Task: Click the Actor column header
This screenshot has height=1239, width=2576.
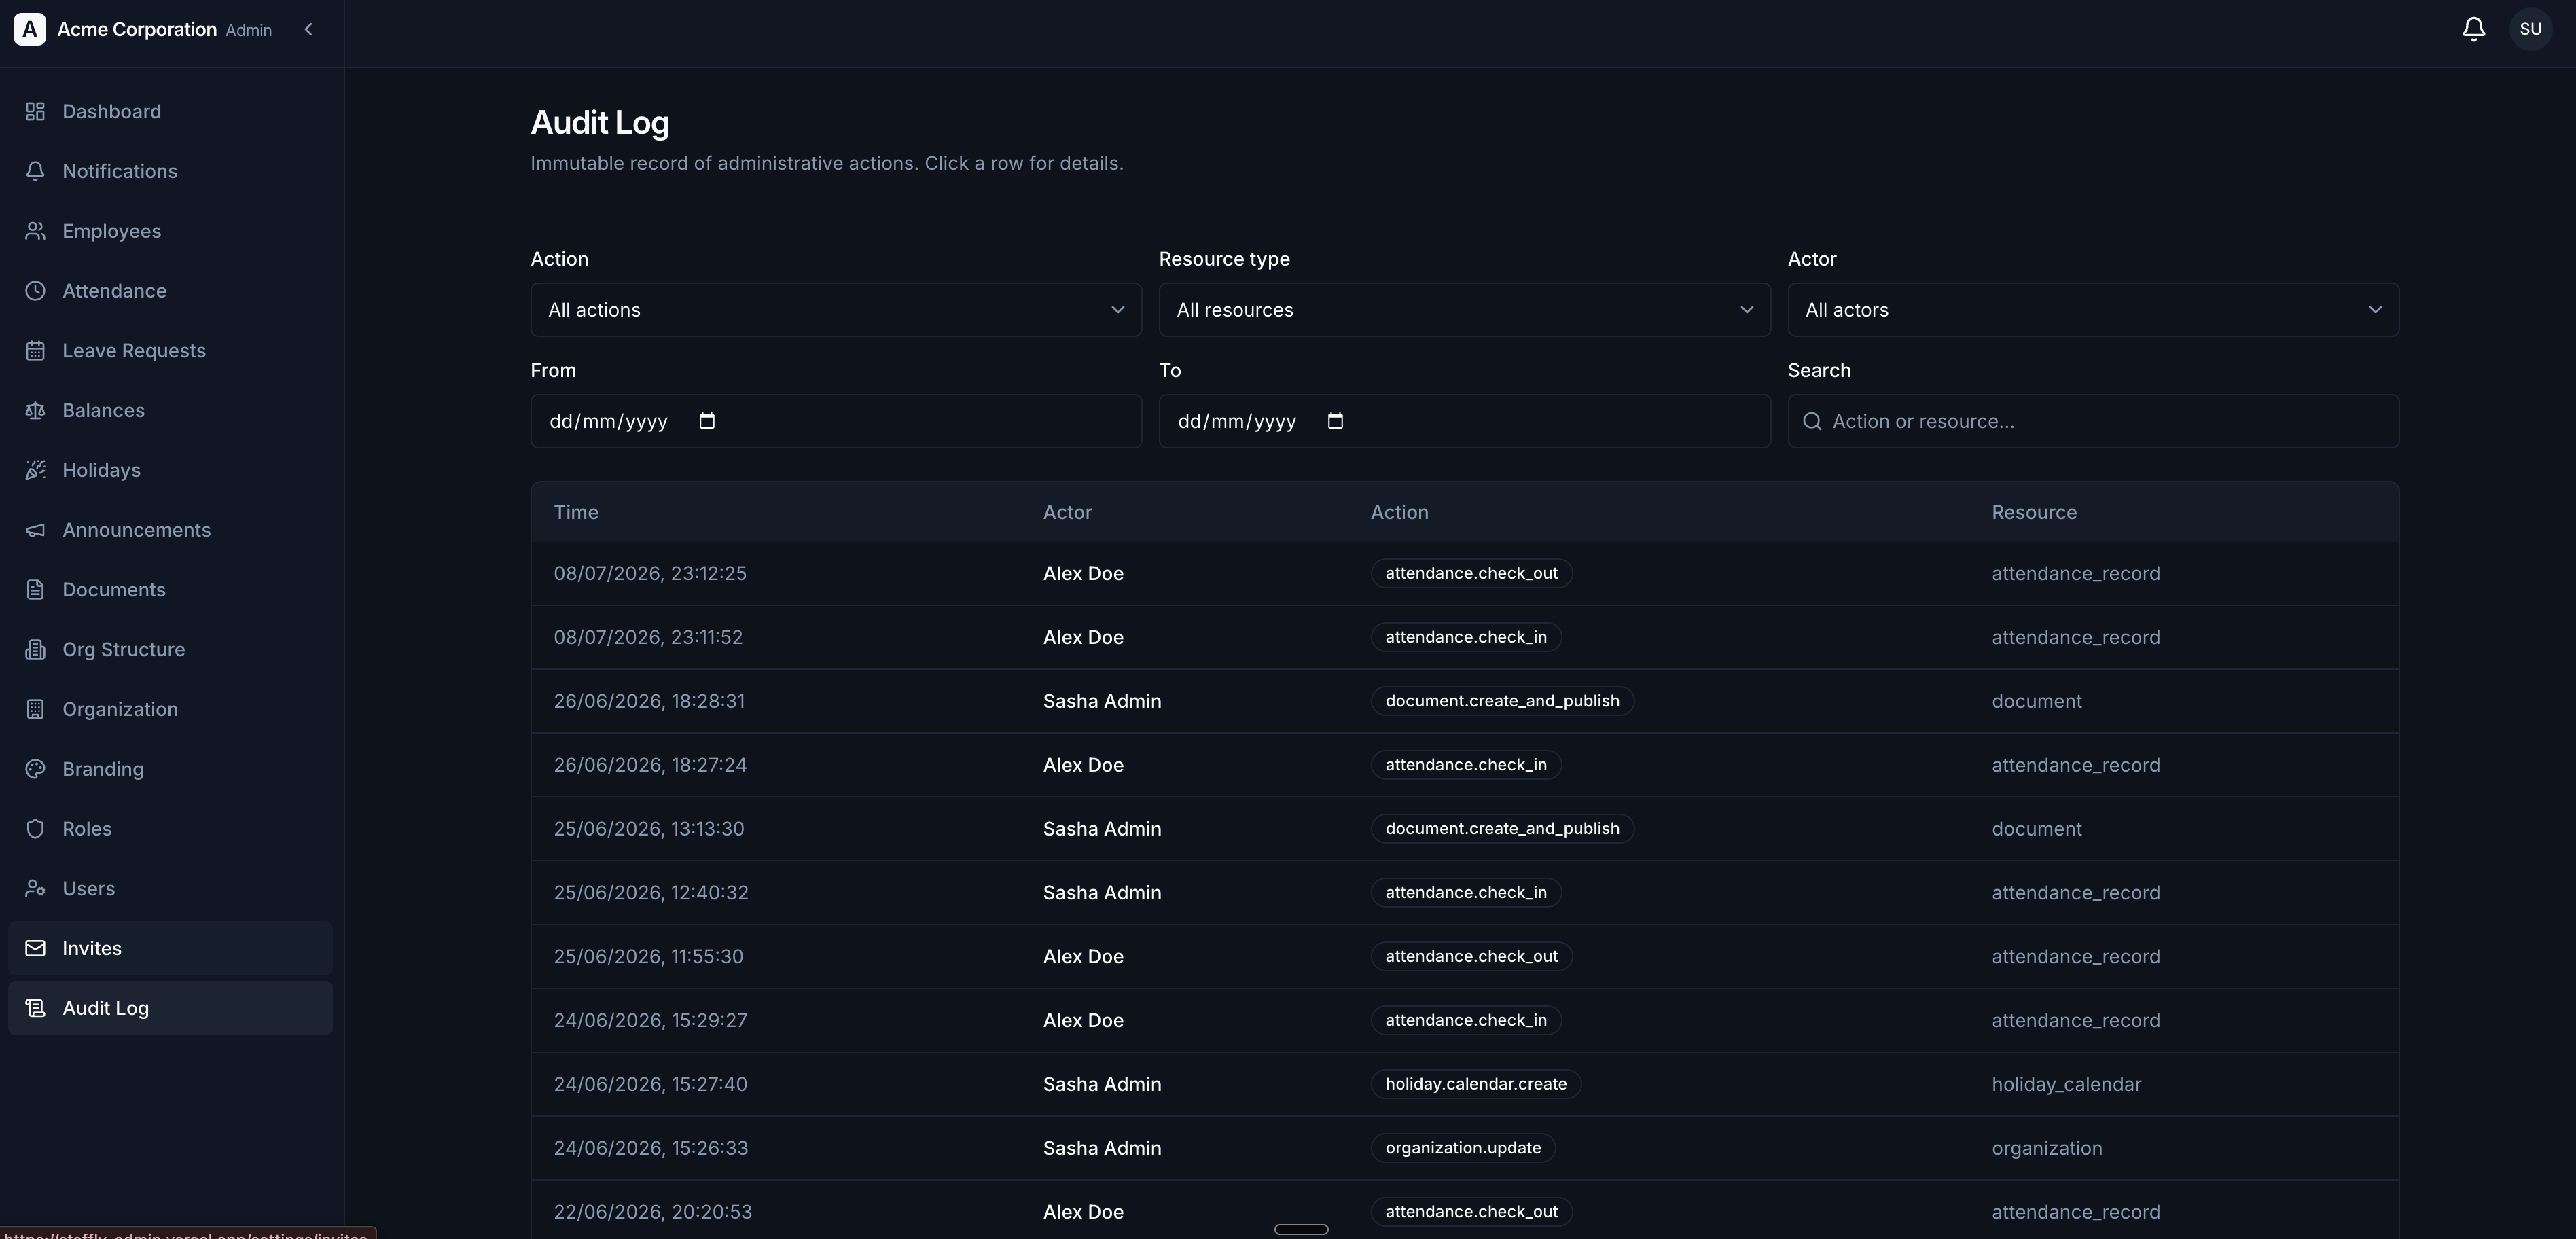Action: [x=1067, y=512]
